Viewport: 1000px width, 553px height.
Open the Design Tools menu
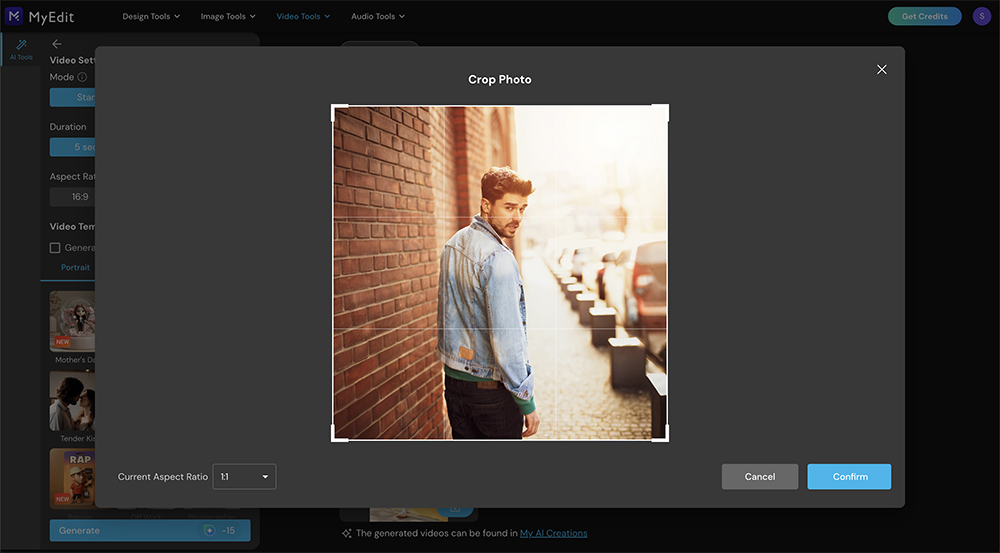coord(151,17)
